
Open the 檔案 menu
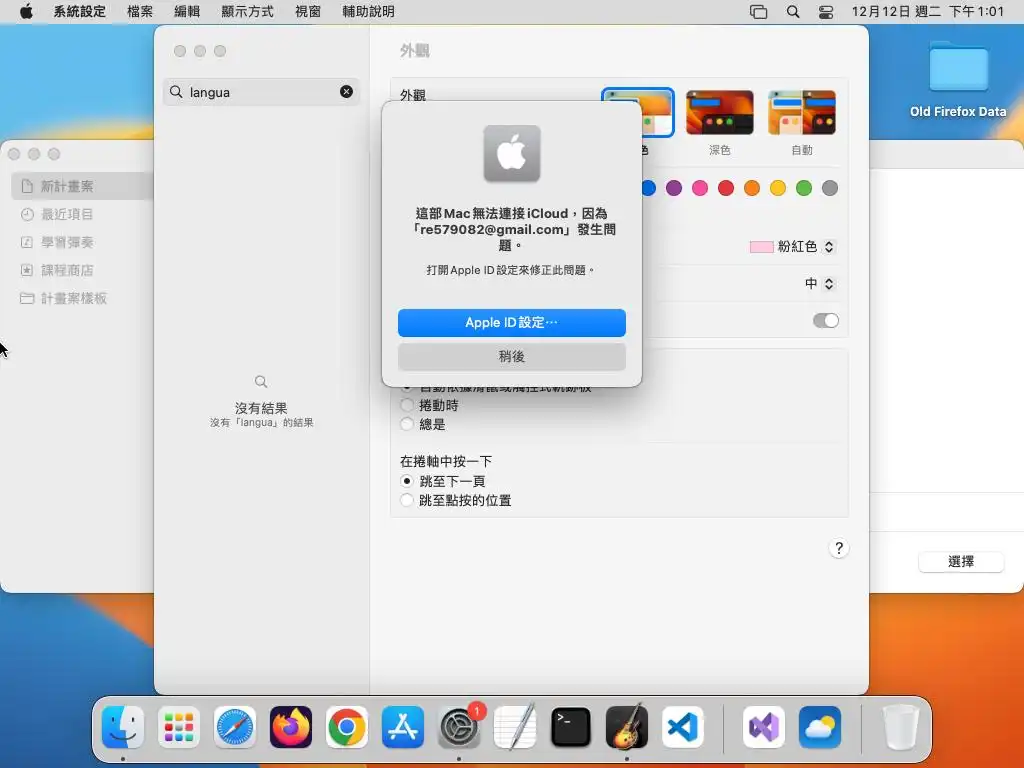pos(140,12)
